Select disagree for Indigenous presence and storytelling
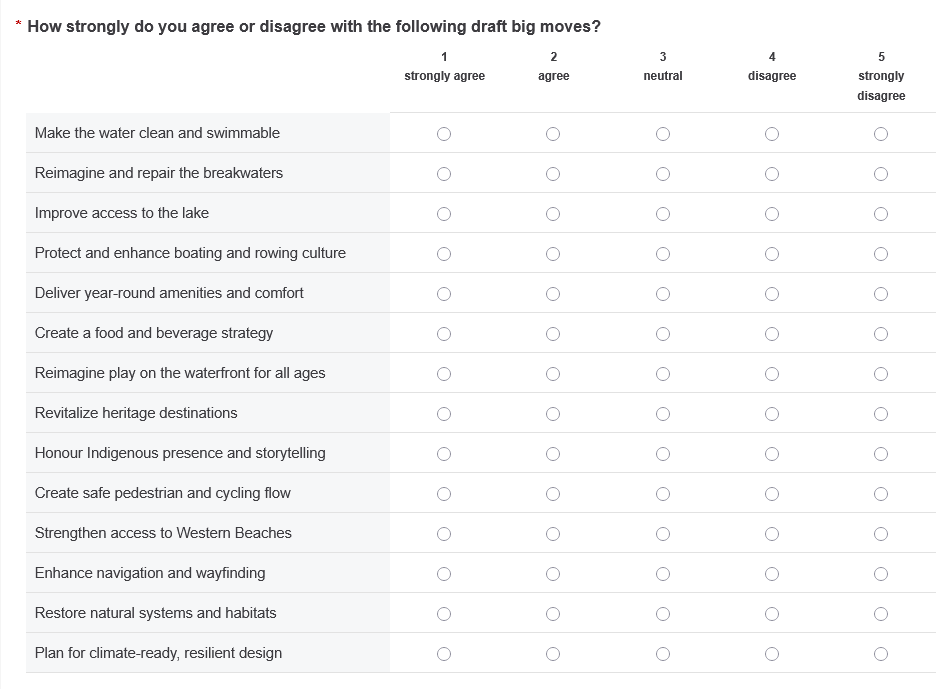This screenshot has height=689, width=942. pos(771,454)
